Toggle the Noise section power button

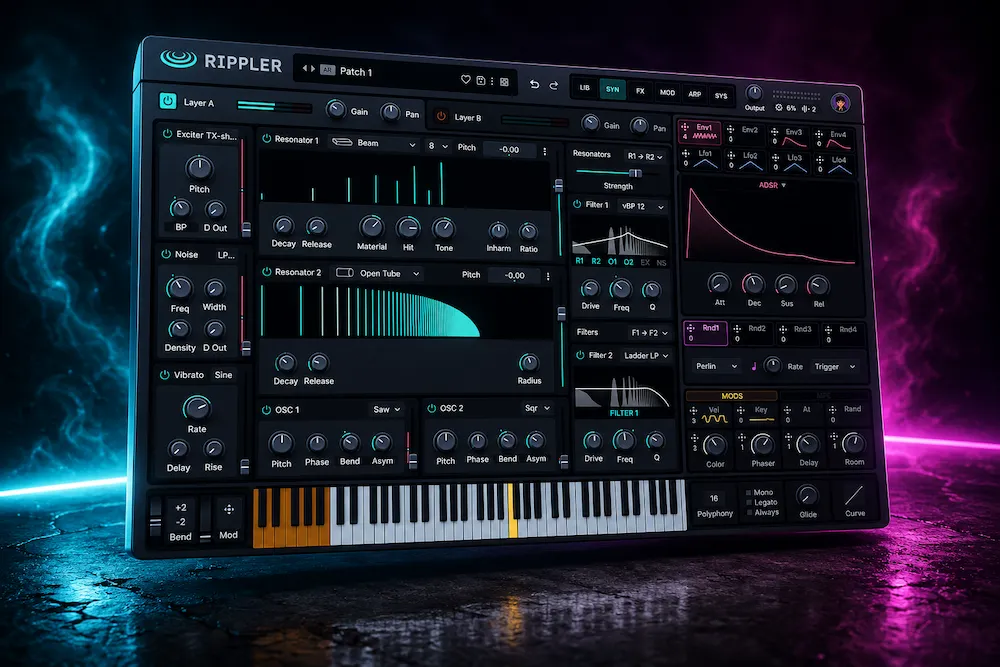coord(166,254)
